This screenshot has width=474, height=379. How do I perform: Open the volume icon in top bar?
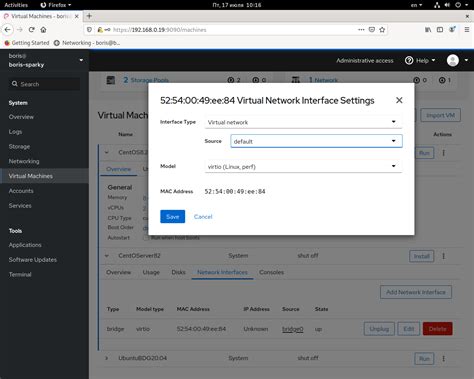tap(447, 5)
